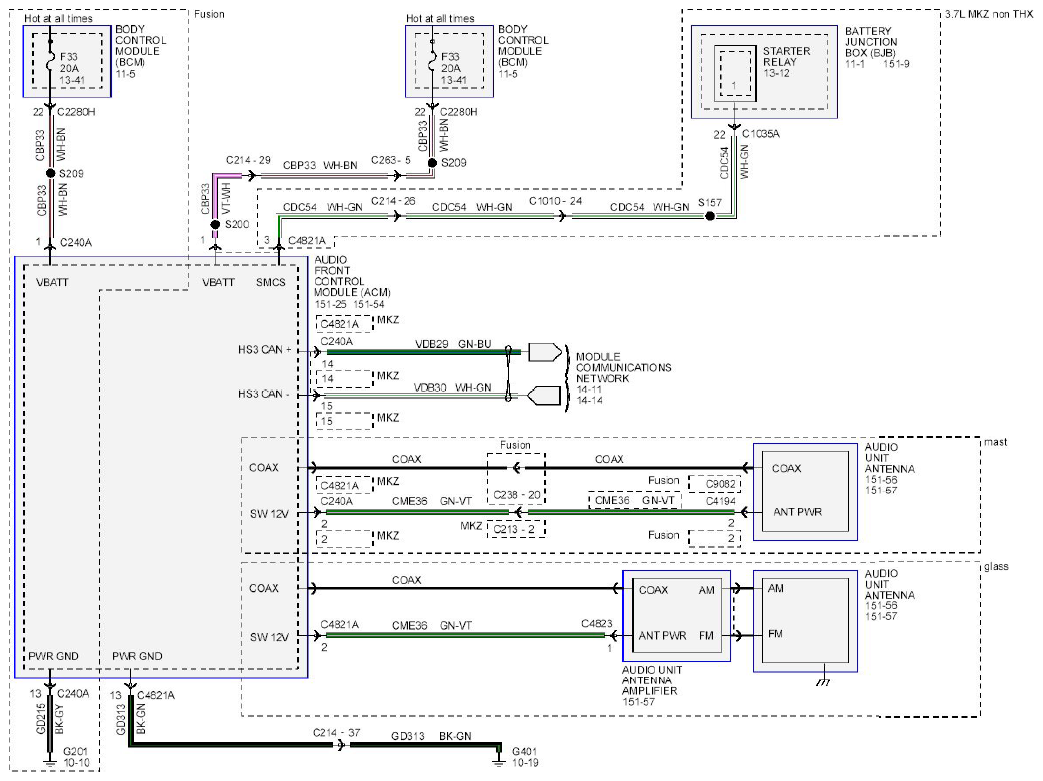
Task: Click the HS3 CAN - network arrow connector
Action: click(543, 396)
